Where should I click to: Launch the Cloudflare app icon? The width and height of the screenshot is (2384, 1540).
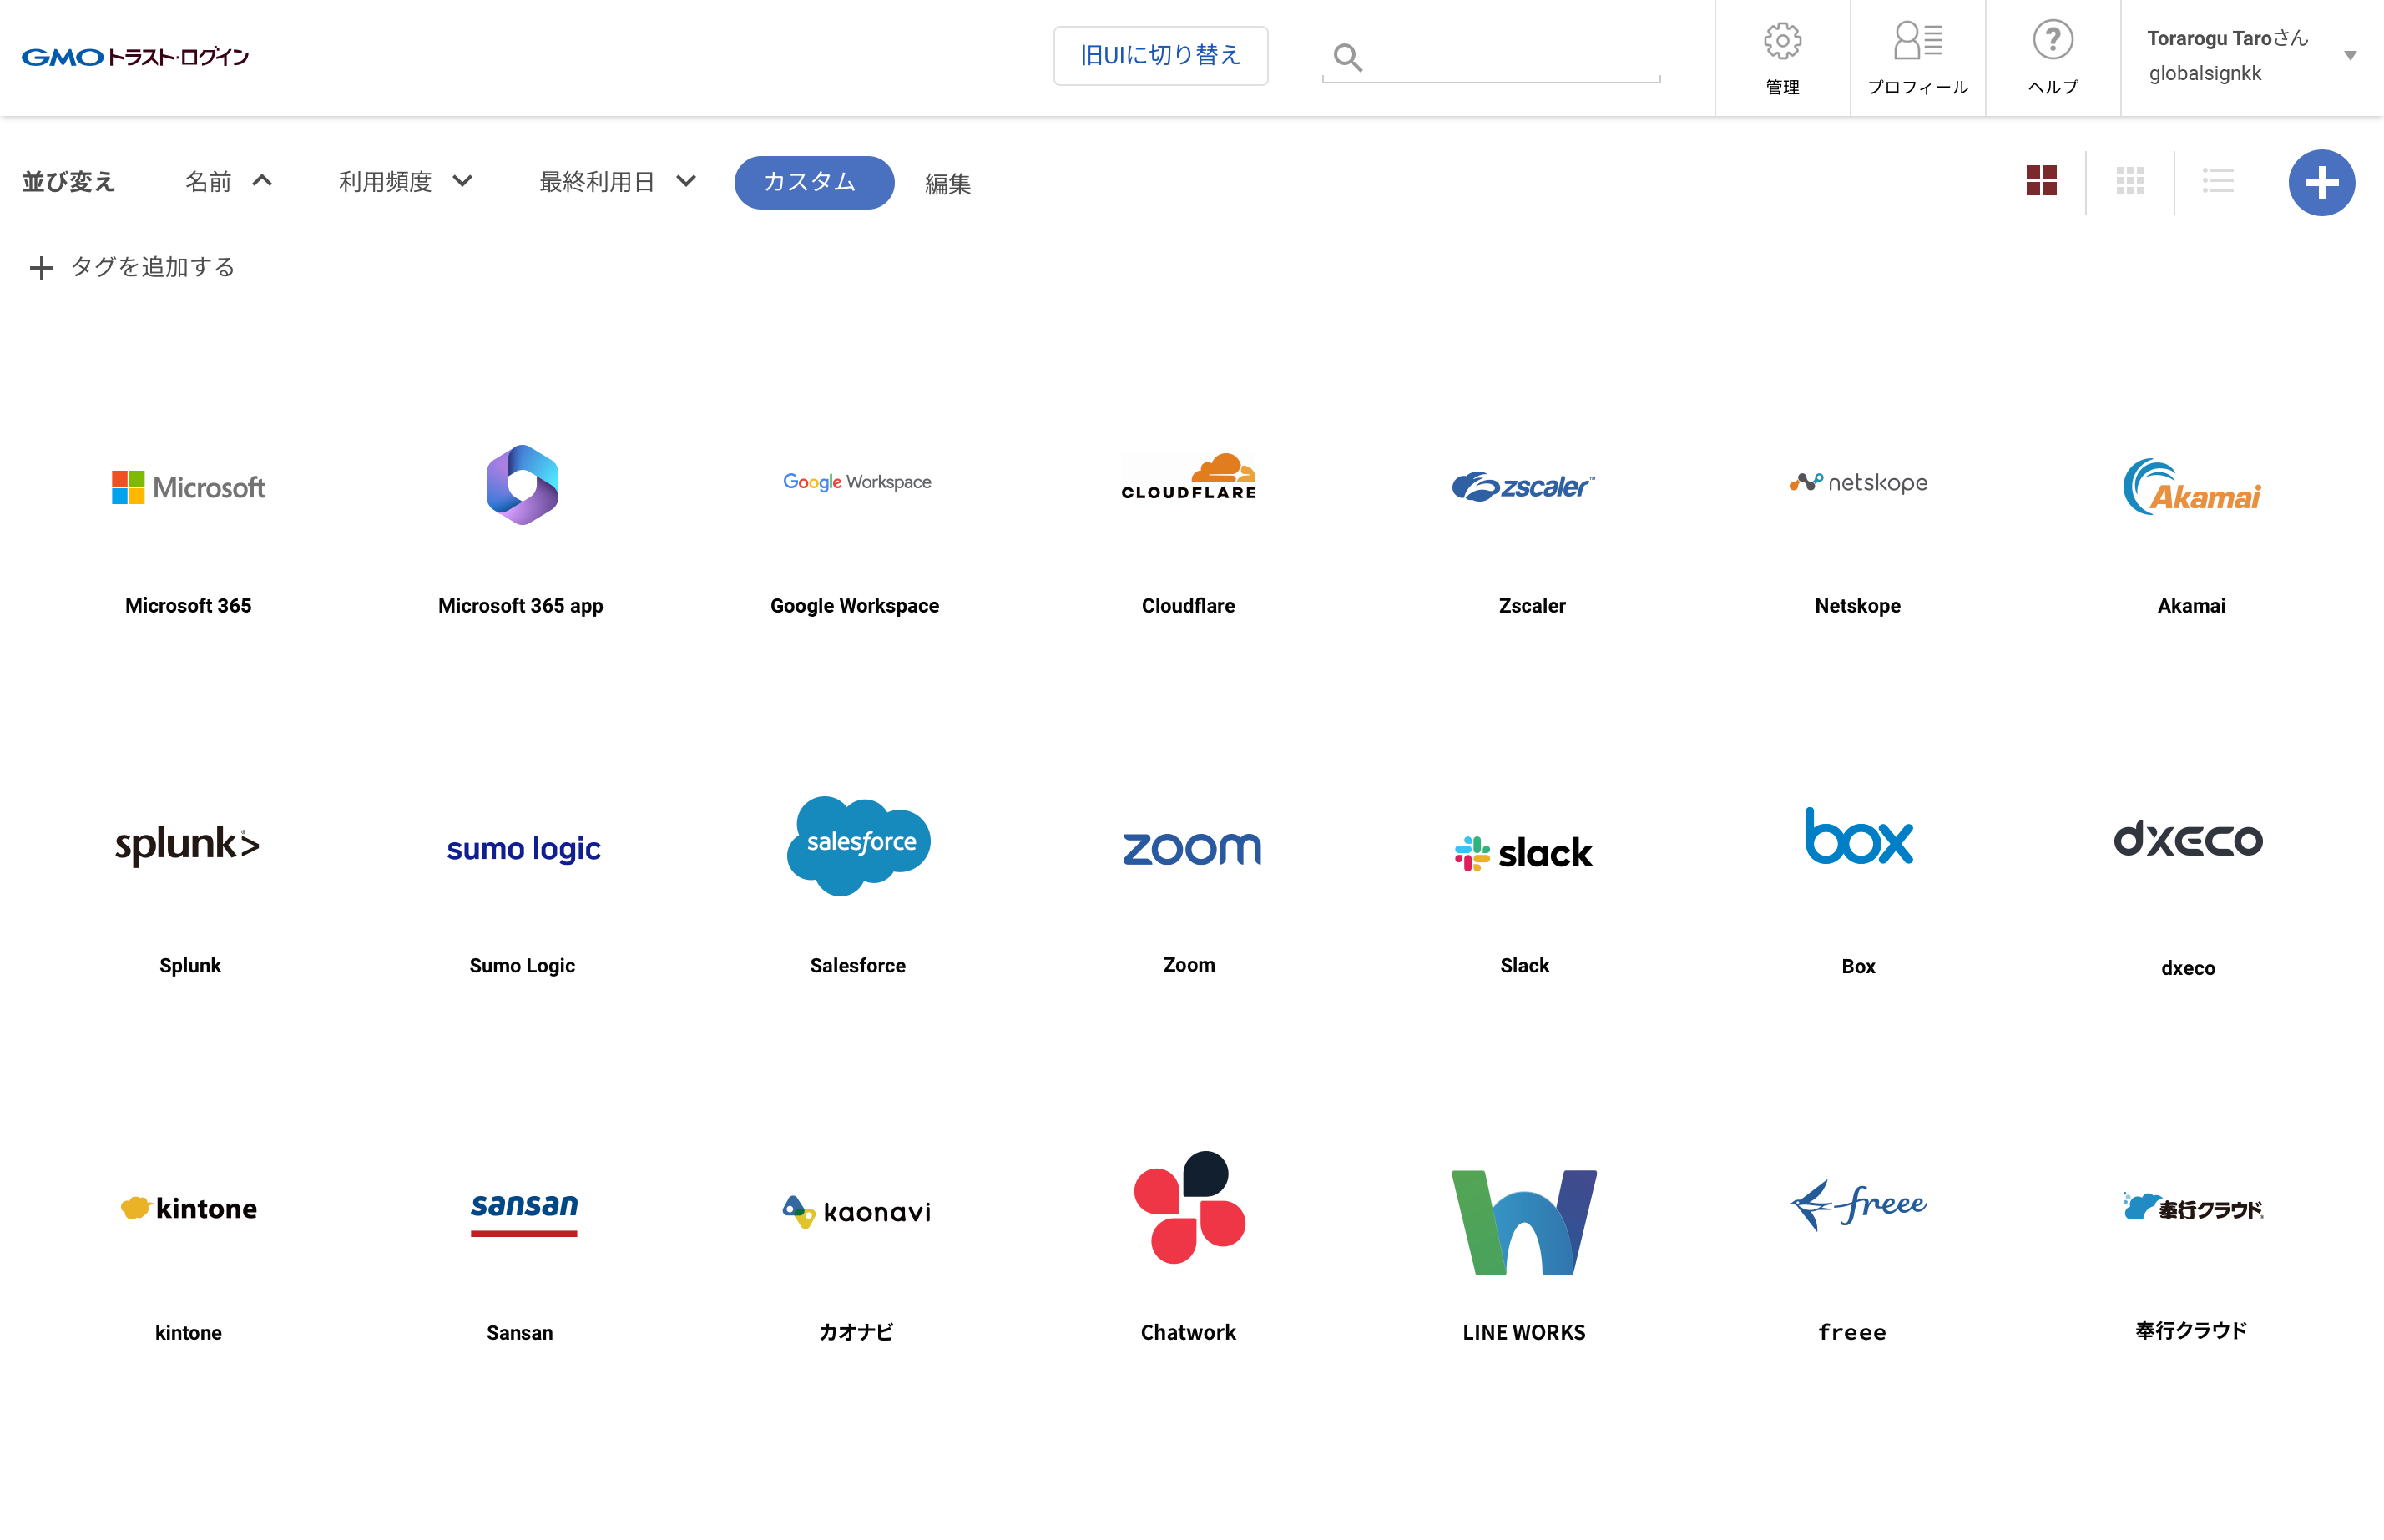[1189, 477]
